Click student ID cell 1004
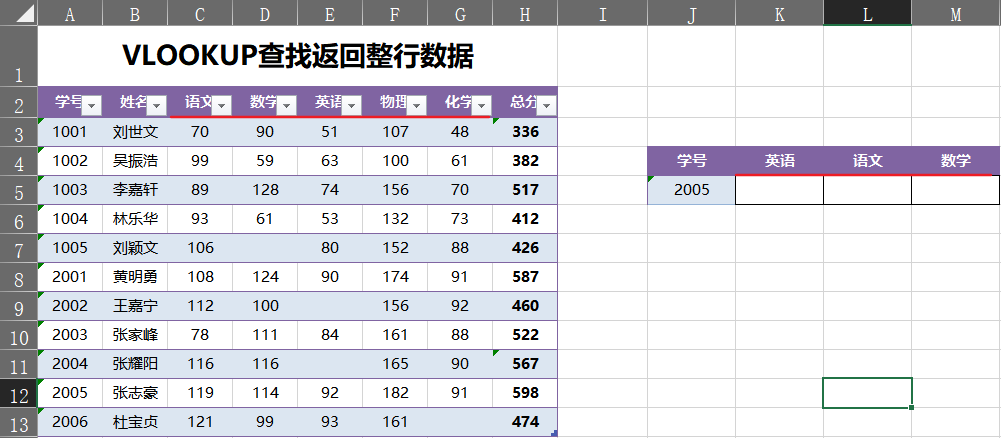This screenshot has width=1001, height=438. (70, 219)
